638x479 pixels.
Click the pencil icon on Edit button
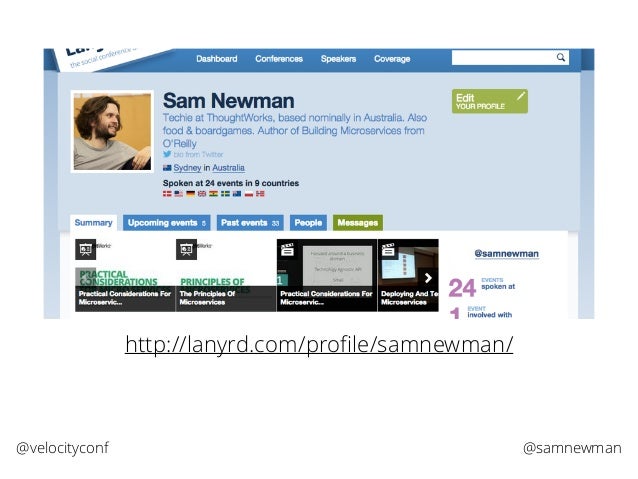(521, 96)
